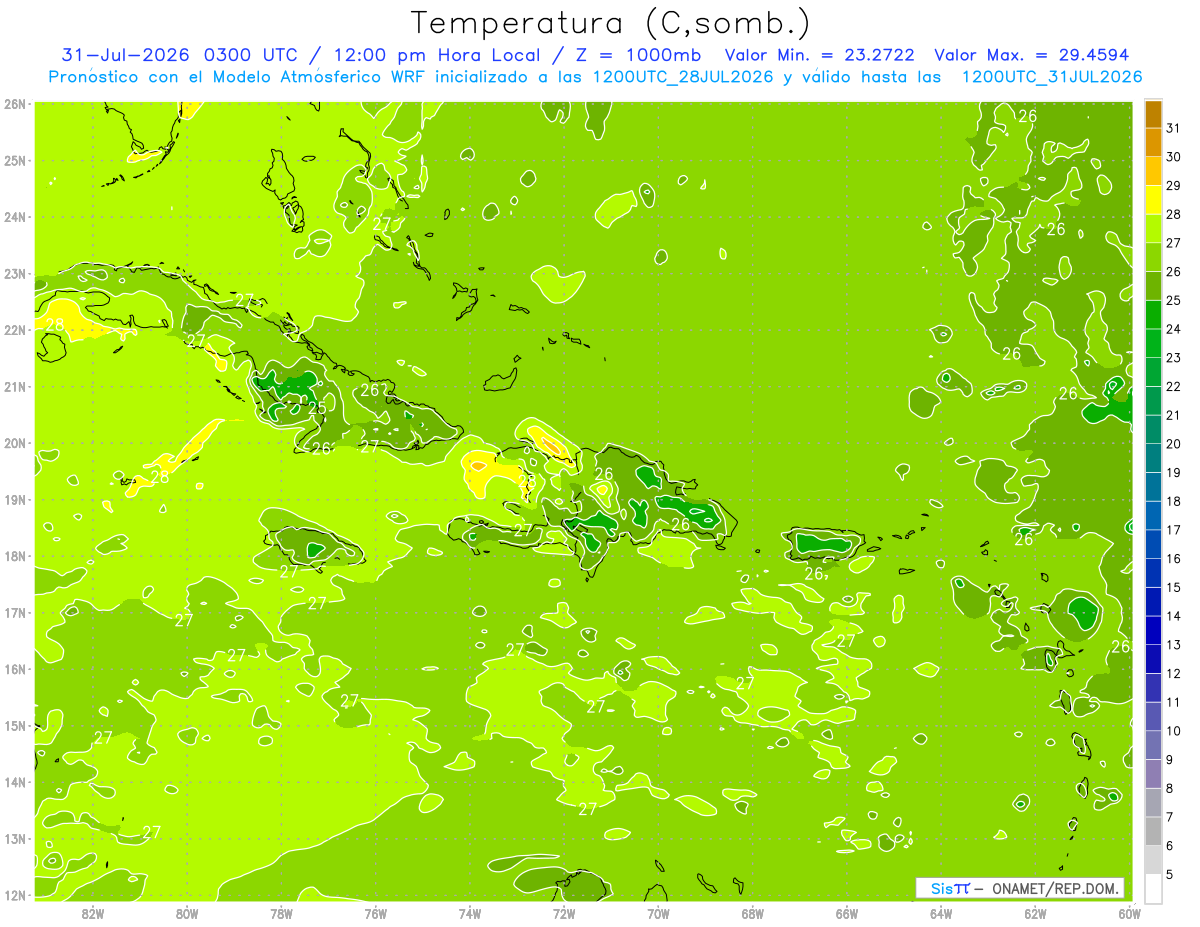Click the "19N" latitude axis label
This screenshot has height=927, width=1200.
coord(15,499)
